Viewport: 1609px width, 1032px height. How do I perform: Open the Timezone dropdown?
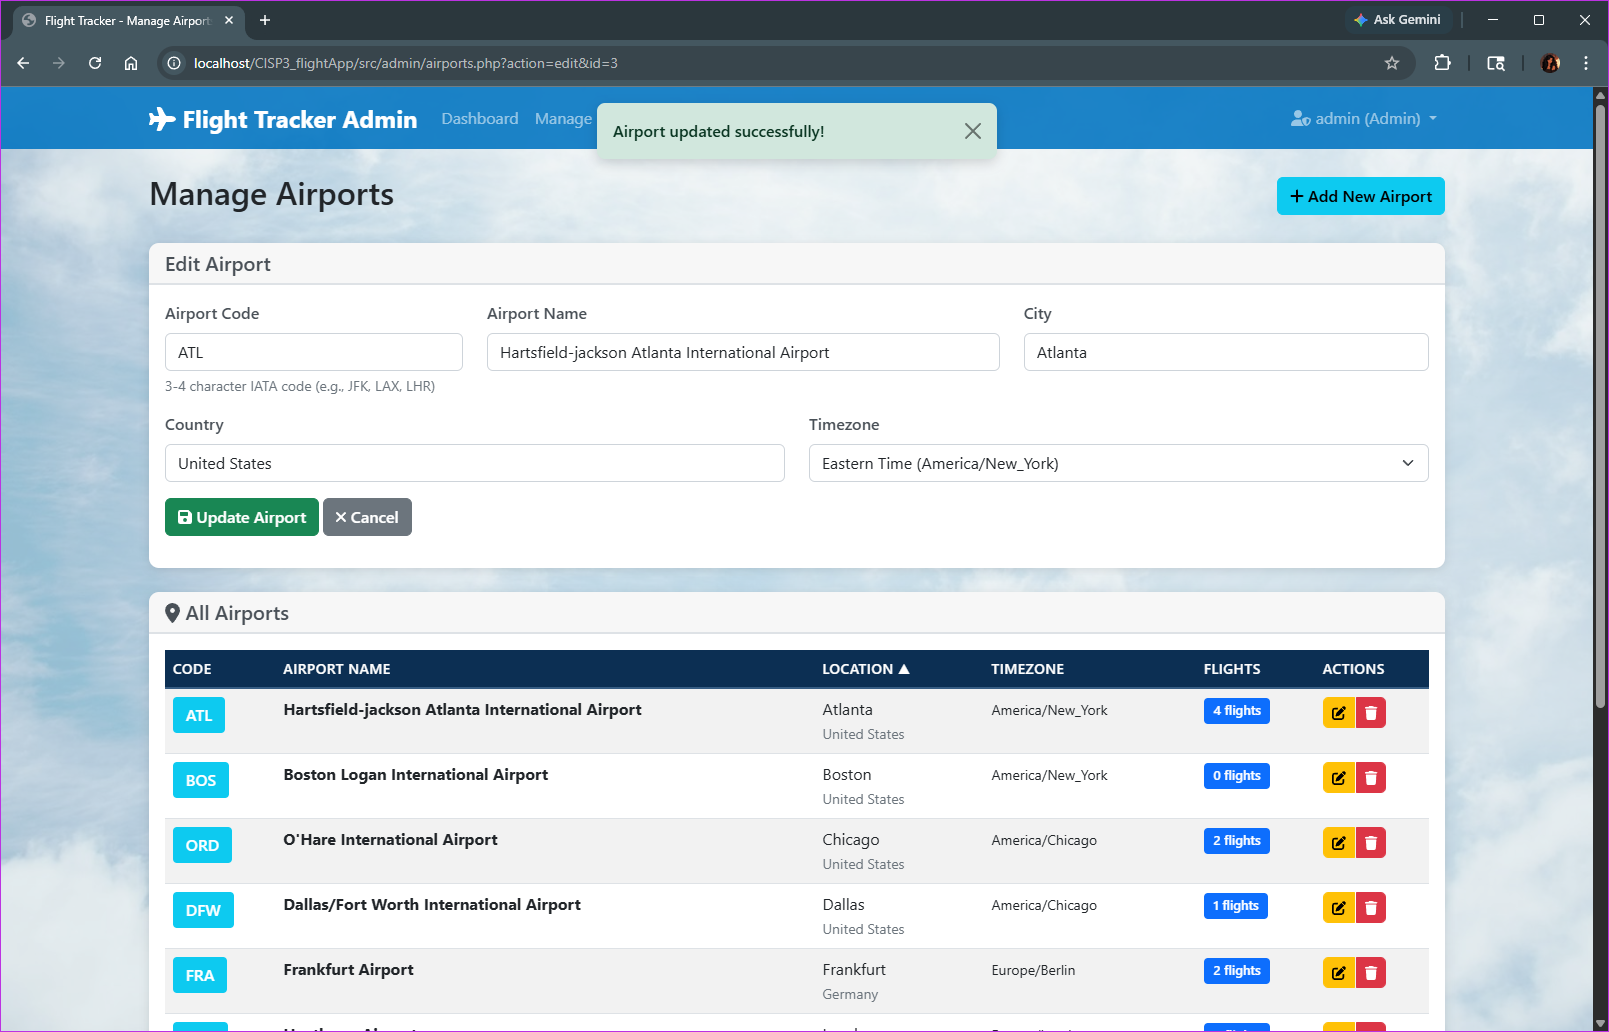pyautogui.click(x=1118, y=463)
